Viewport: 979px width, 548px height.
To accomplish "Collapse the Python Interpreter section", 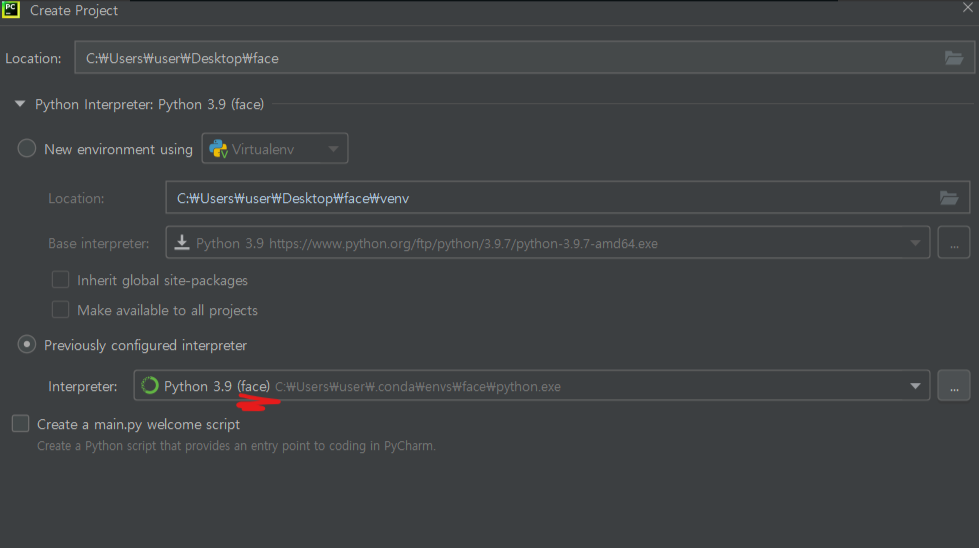I will [20, 104].
